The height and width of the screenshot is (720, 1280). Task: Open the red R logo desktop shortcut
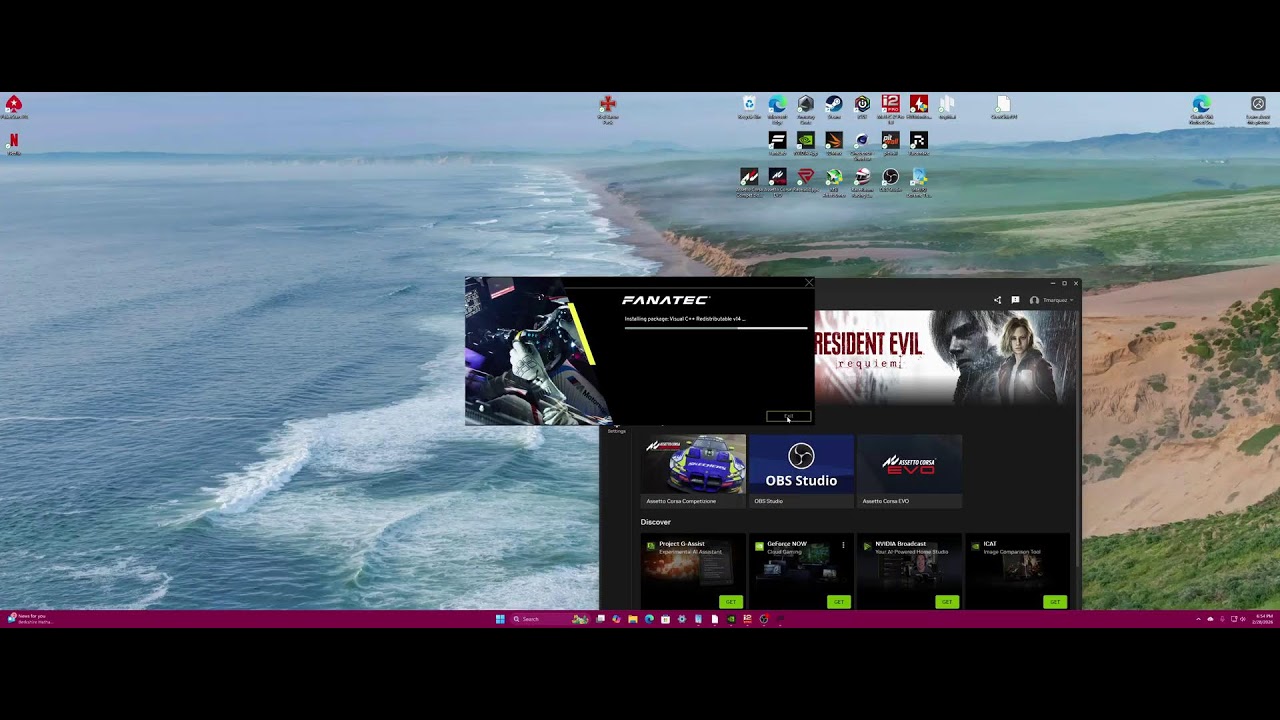pyautogui.click(x=805, y=180)
